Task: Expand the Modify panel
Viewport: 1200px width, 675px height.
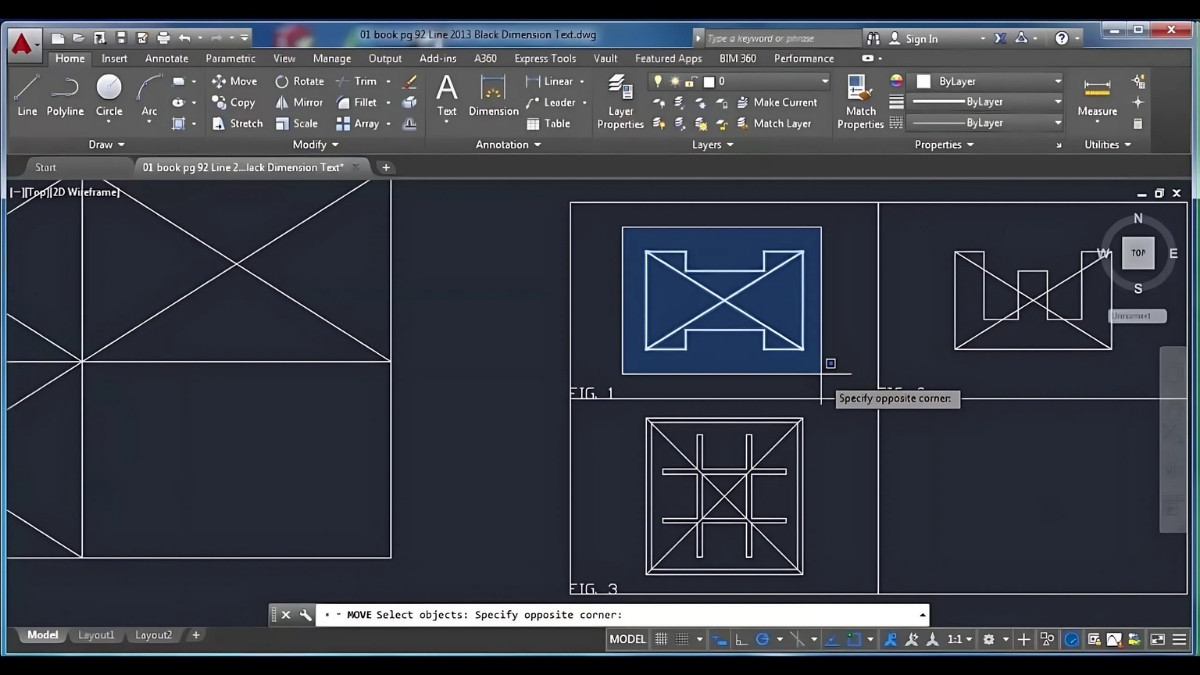Action: [315, 144]
